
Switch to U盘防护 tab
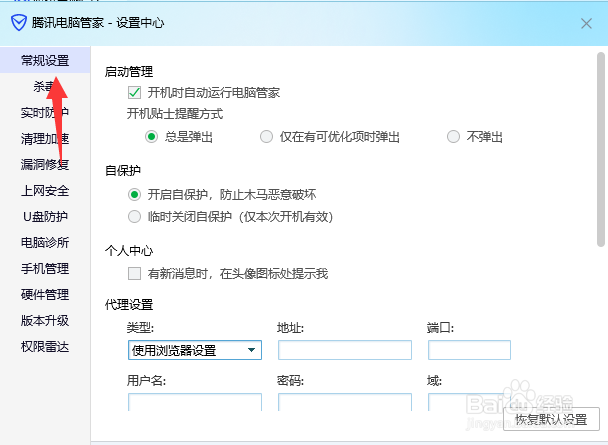click(x=45, y=216)
